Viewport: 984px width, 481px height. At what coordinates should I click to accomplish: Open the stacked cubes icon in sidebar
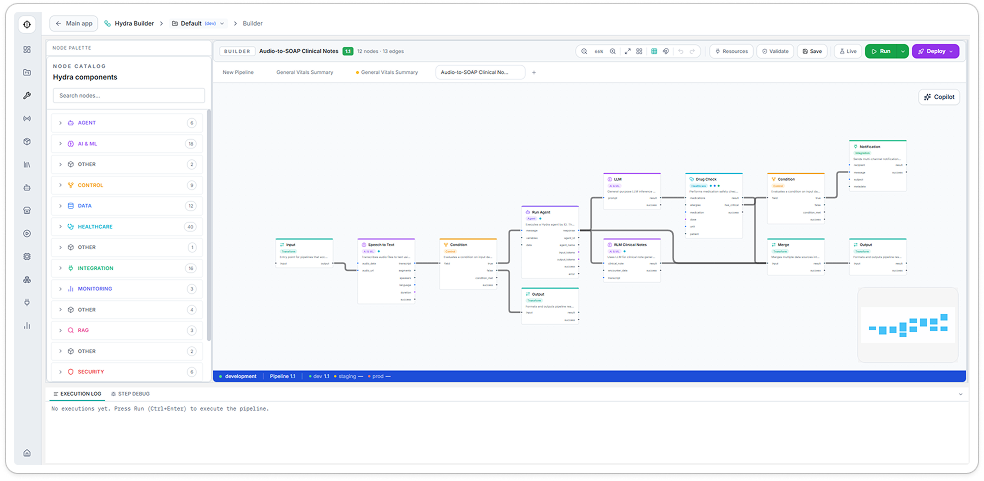(x=27, y=279)
